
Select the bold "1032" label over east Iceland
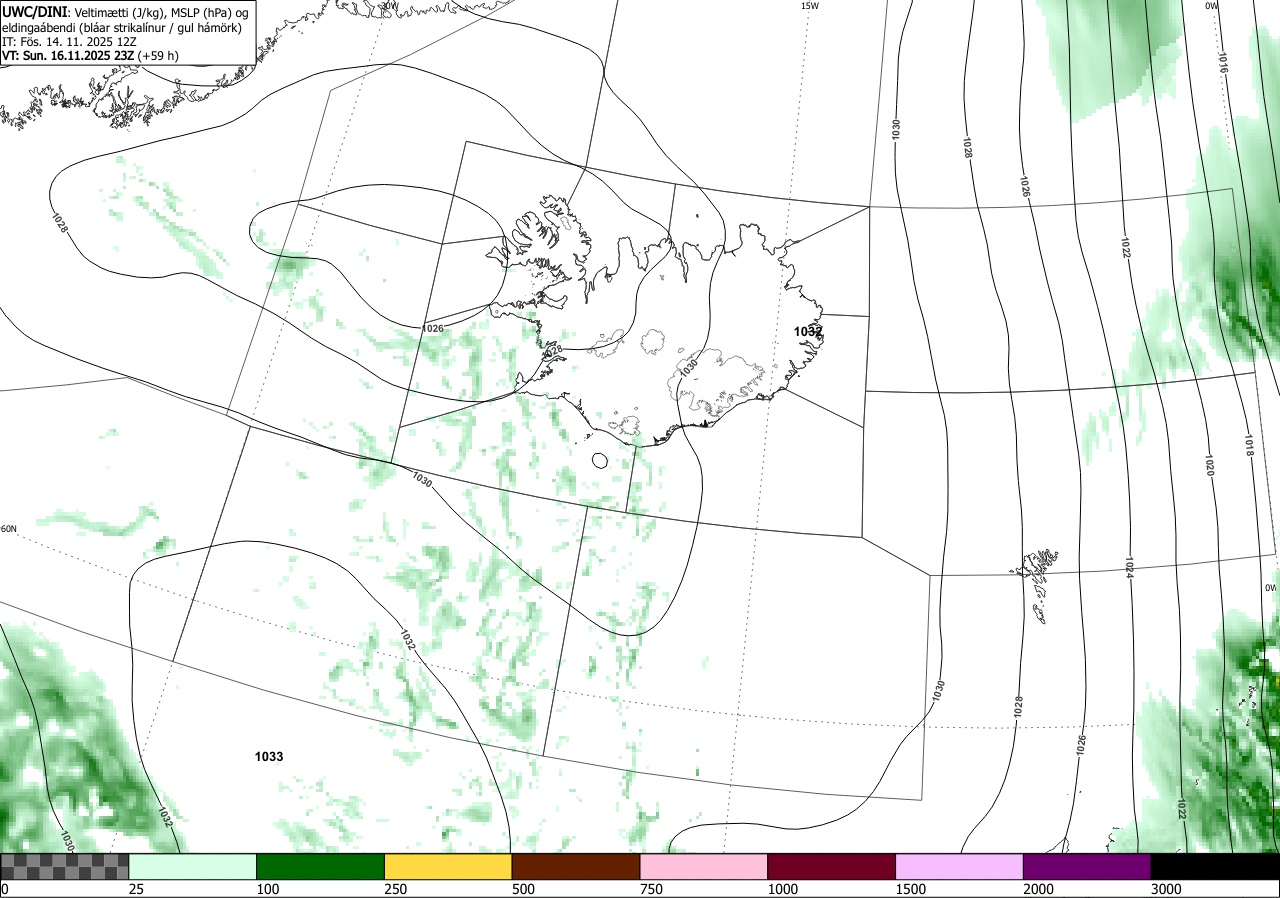pyautogui.click(x=808, y=331)
